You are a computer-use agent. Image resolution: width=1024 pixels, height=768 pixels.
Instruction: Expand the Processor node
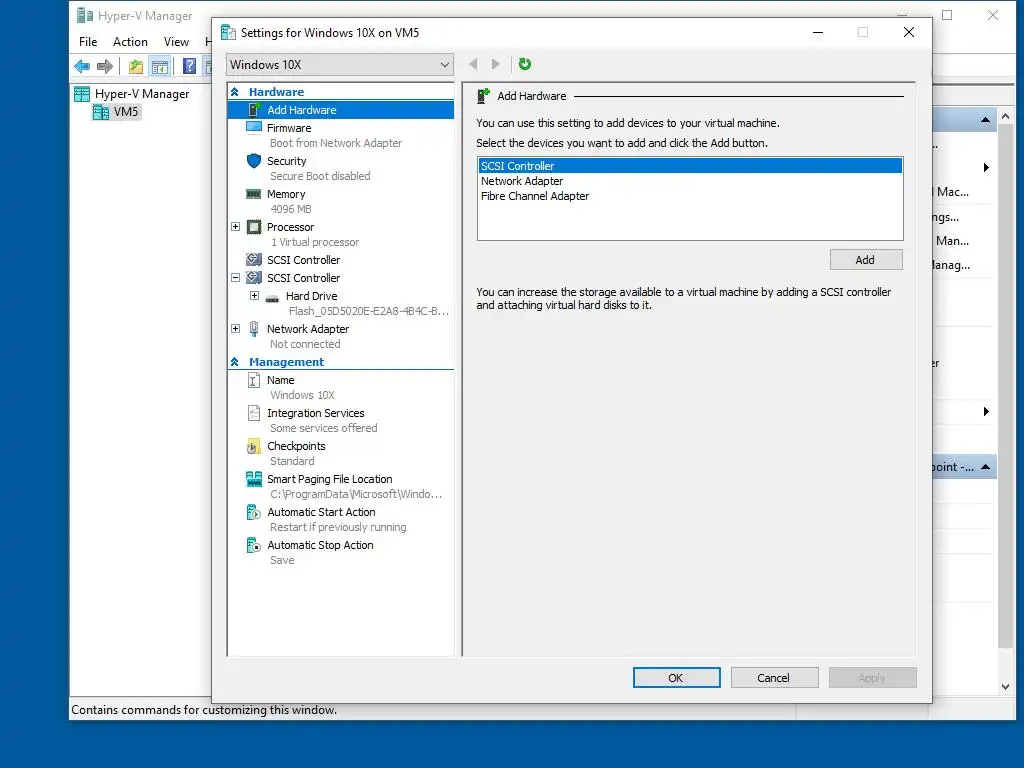236,227
